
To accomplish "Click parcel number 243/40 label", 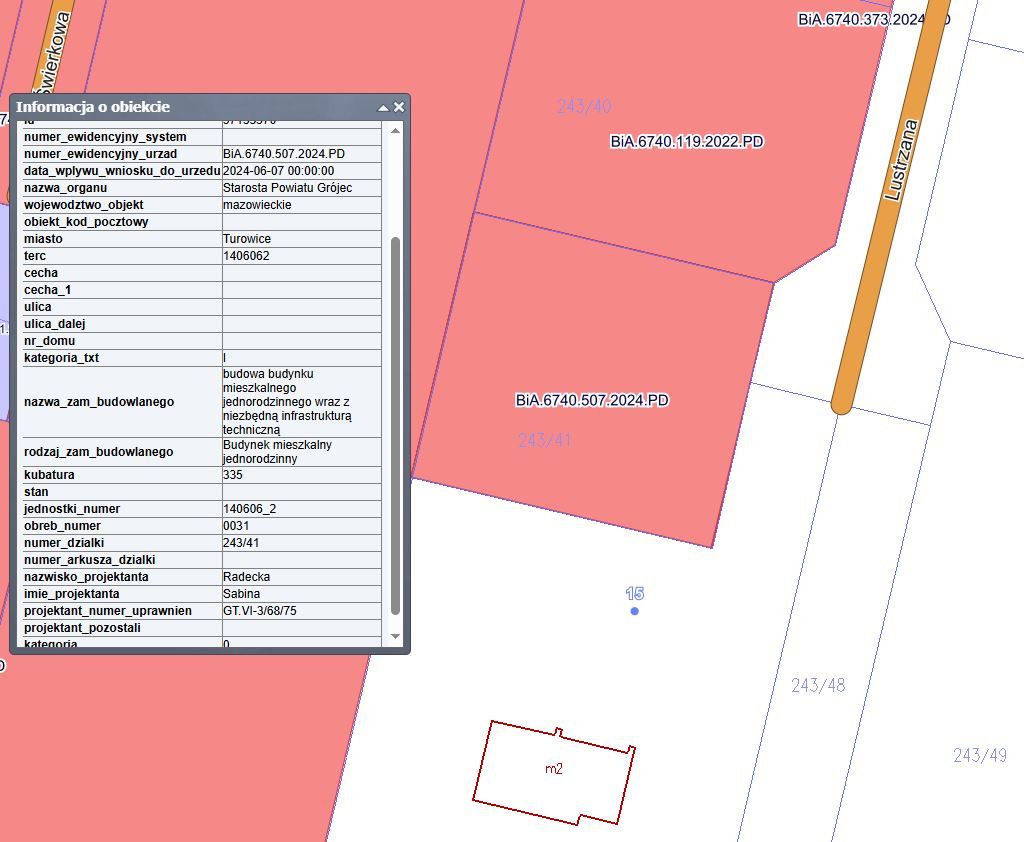I will (x=584, y=106).
